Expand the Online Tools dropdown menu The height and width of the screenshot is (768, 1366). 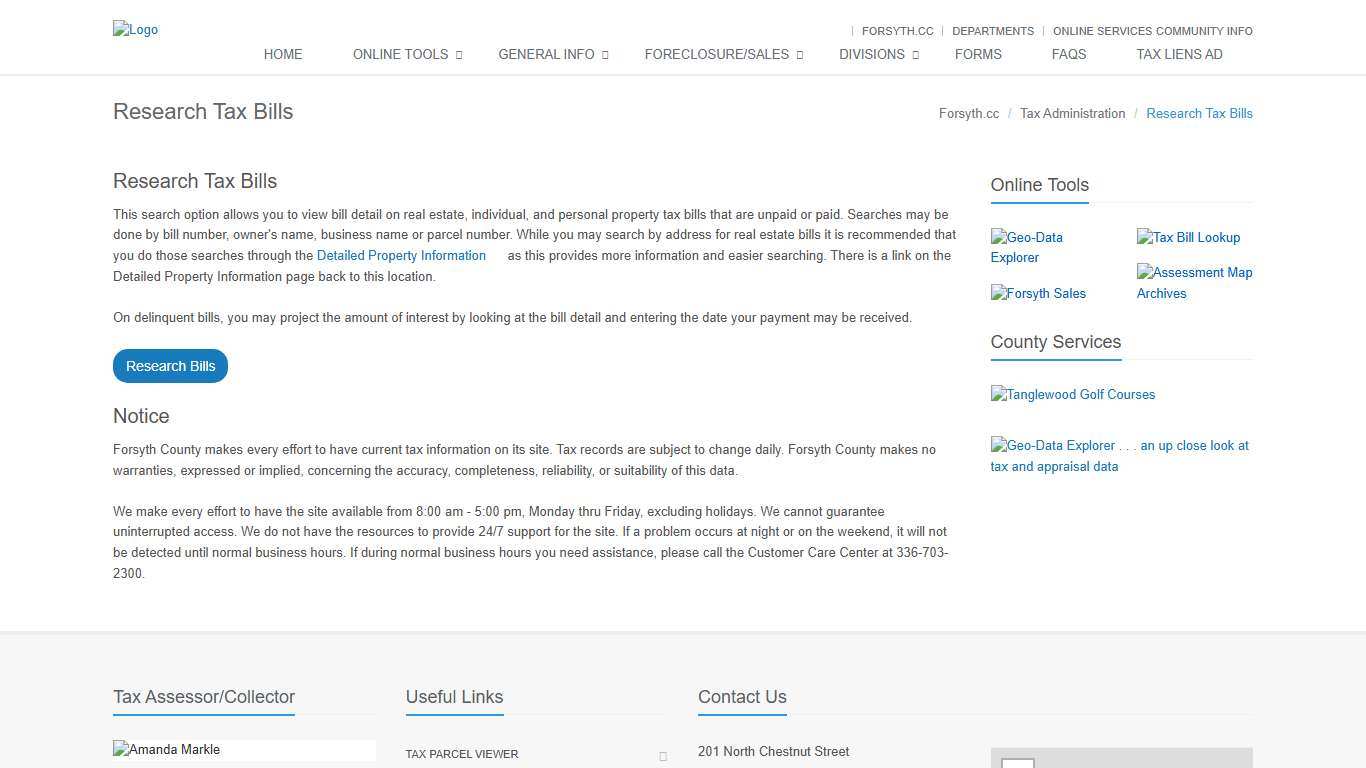pyautogui.click(x=406, y=55)
